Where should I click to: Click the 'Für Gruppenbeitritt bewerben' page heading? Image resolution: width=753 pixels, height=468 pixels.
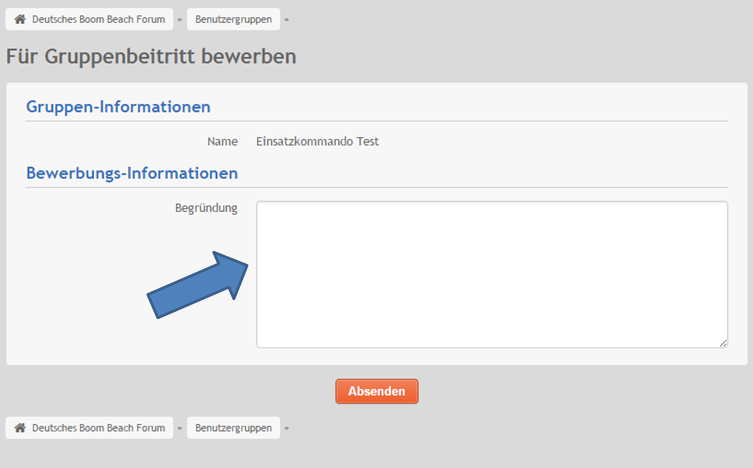tap(151, 57)
